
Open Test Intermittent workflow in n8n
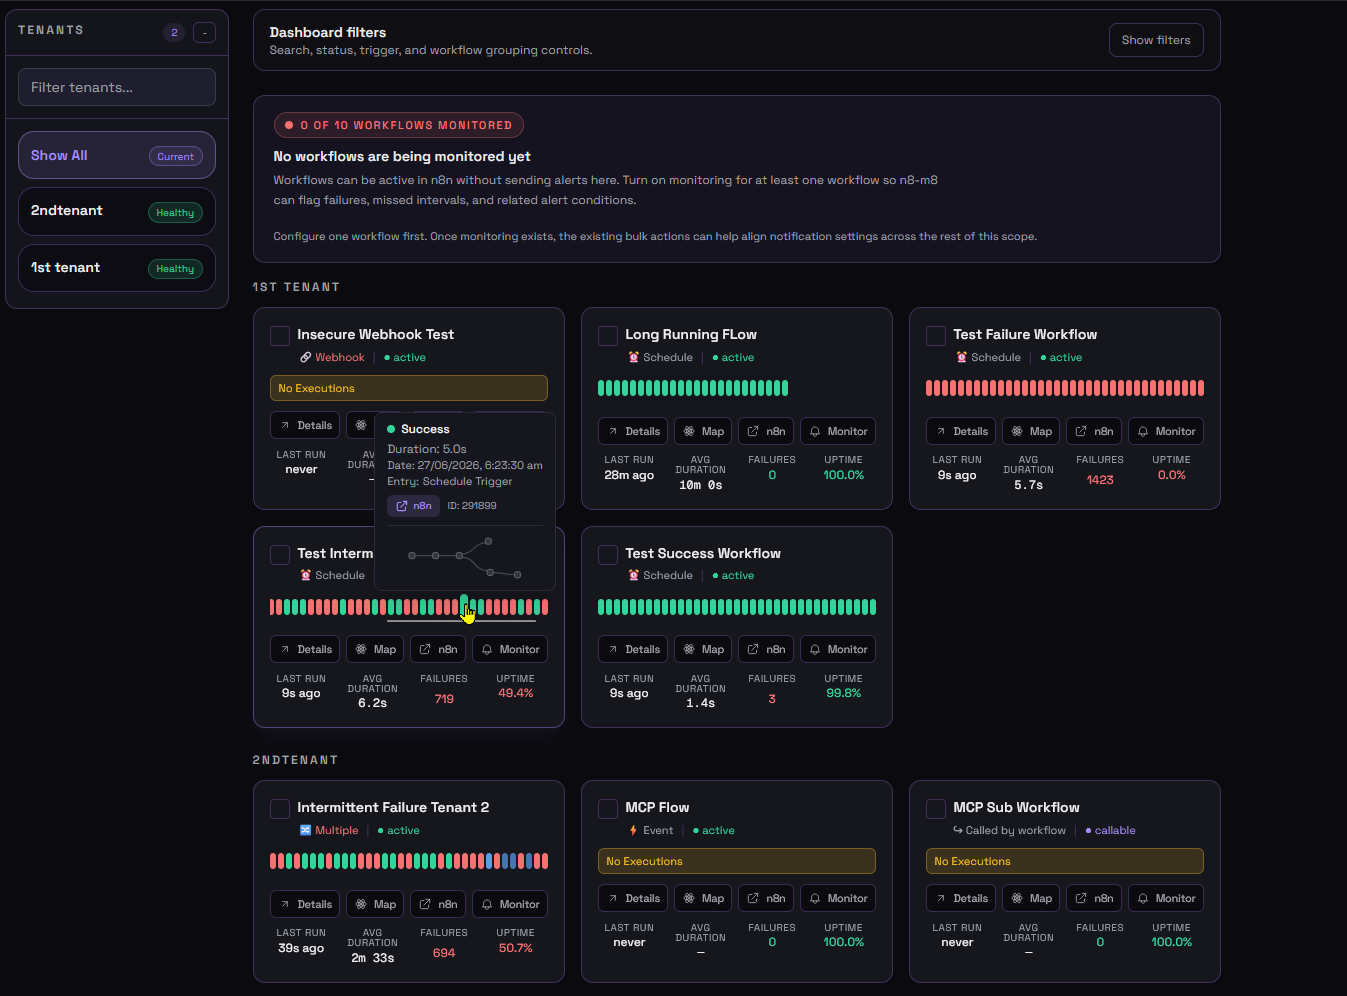point(438,649)
